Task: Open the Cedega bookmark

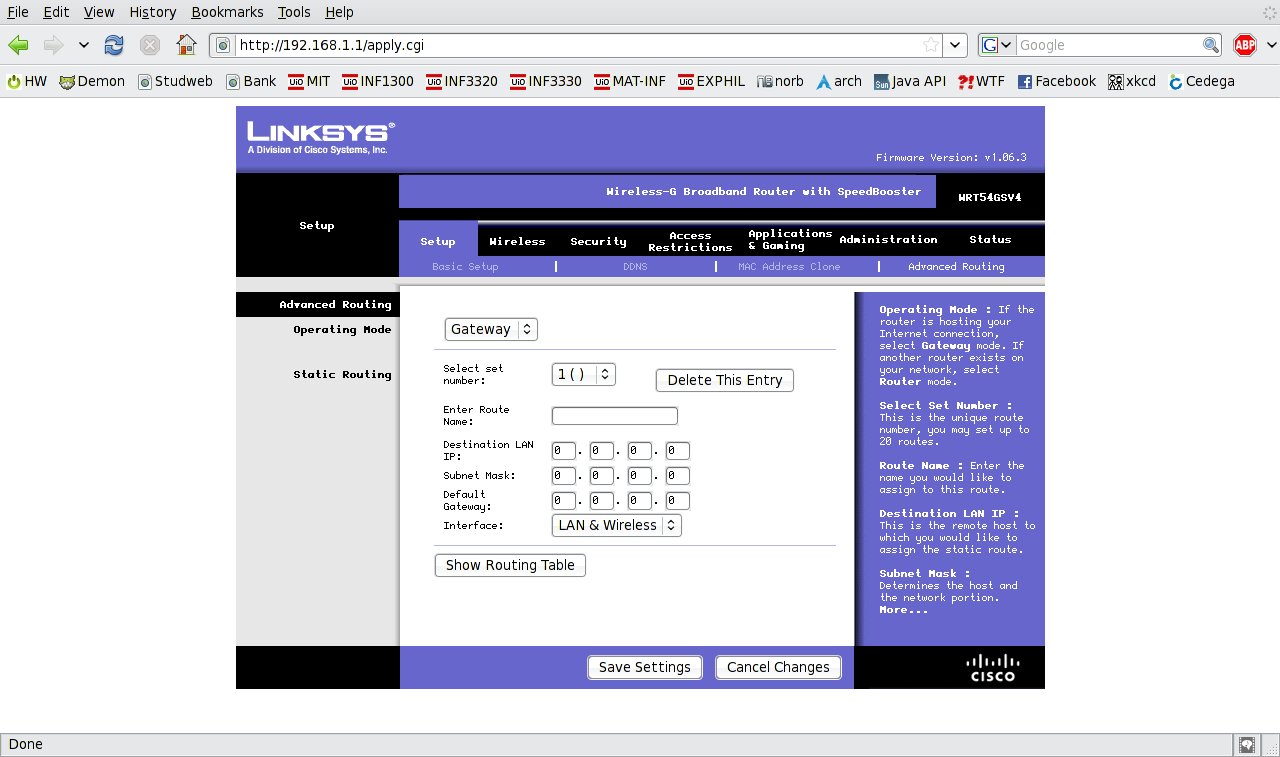Action: 1201,81
